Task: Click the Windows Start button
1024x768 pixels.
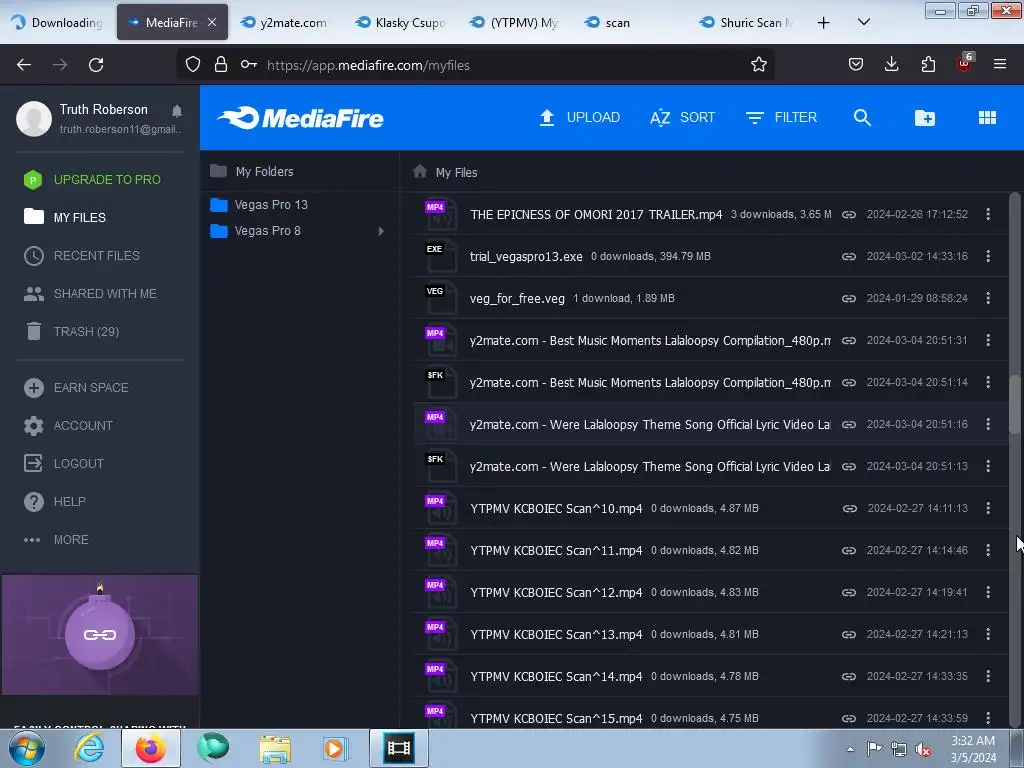Action: coord(26,748)
